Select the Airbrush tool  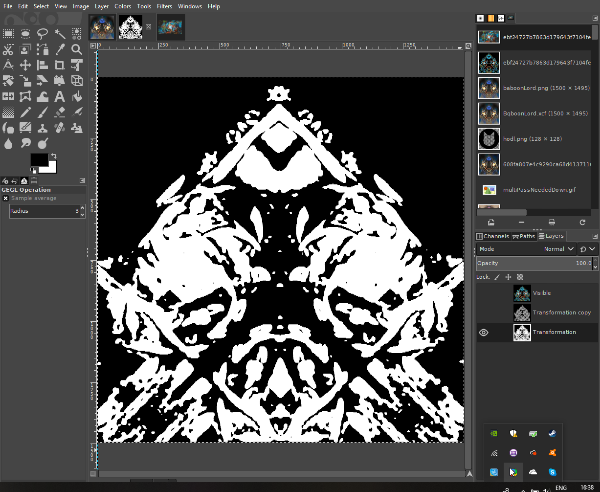coord(77,112)
